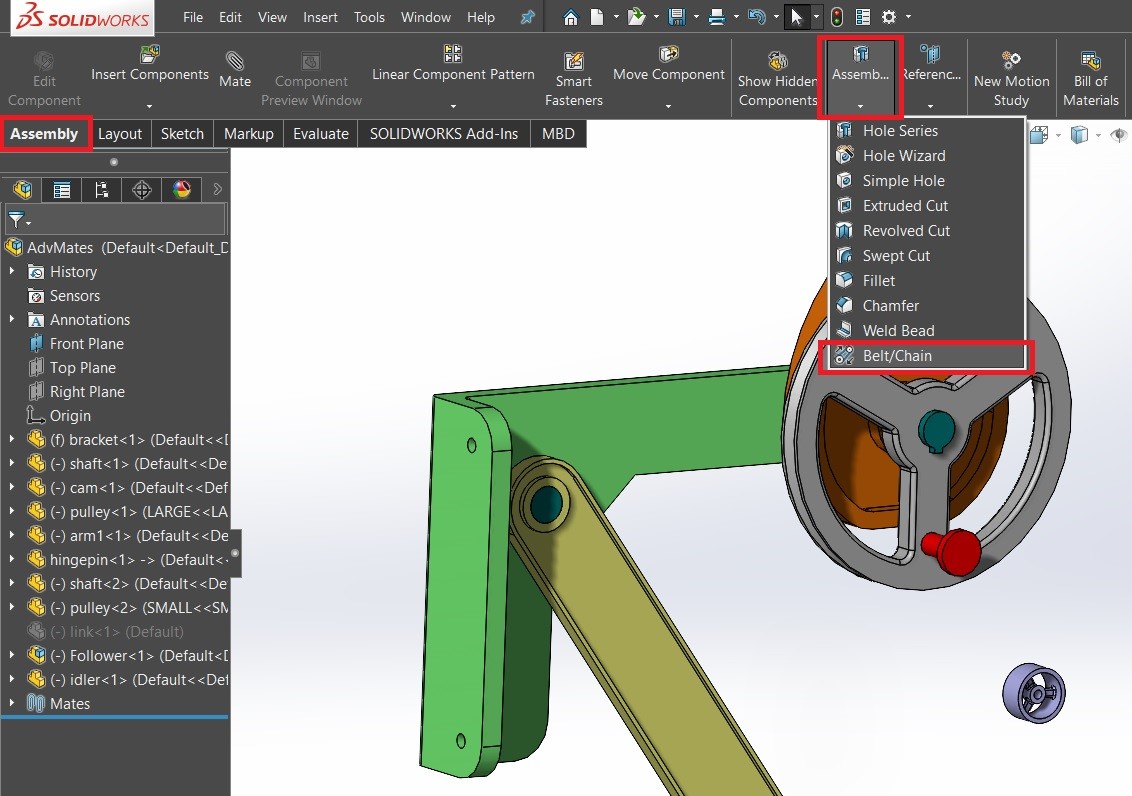Open the Tools menu
This screenshot has width=1132, height=796.
coord(369,17)
